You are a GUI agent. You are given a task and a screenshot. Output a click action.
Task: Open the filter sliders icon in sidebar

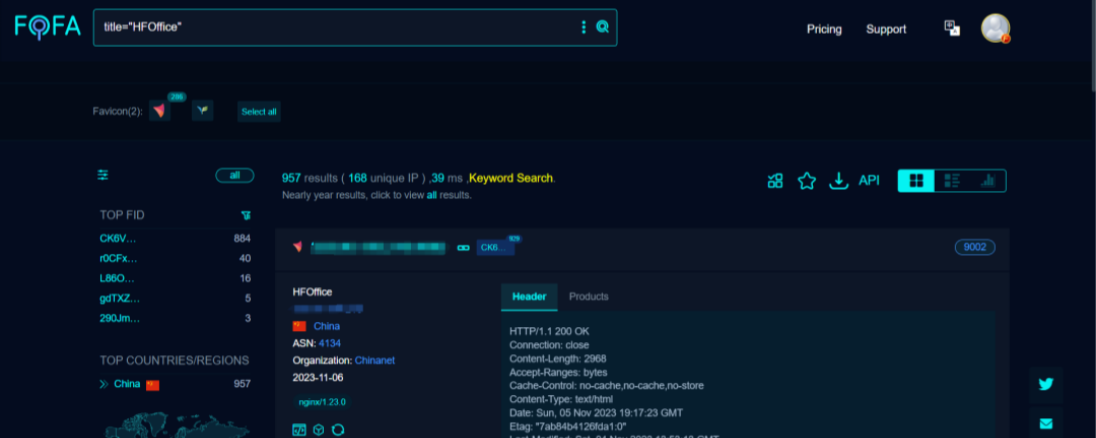click(x=103, y=175)
